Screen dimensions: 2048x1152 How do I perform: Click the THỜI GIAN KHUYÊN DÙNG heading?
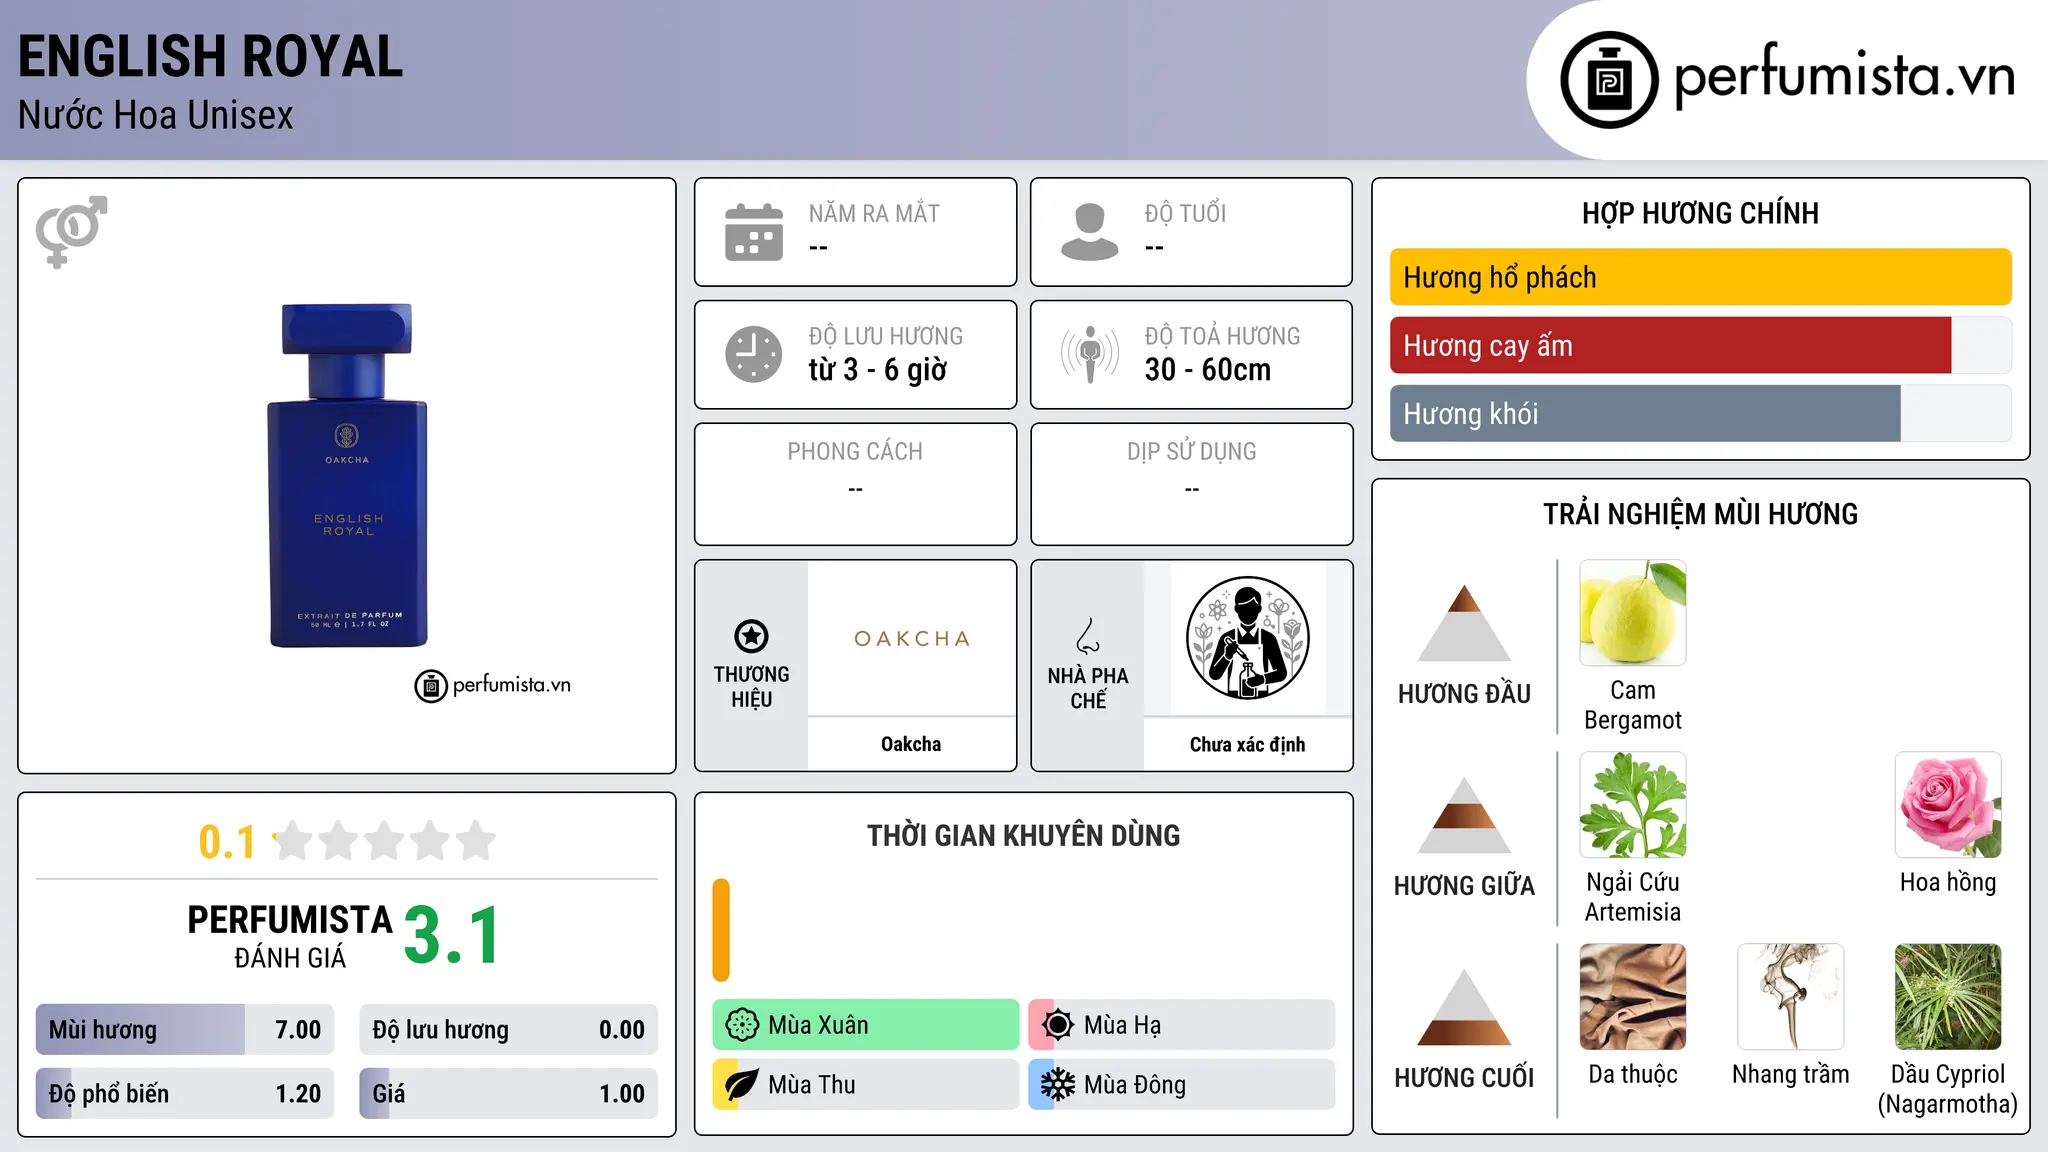click(1023, 835)
